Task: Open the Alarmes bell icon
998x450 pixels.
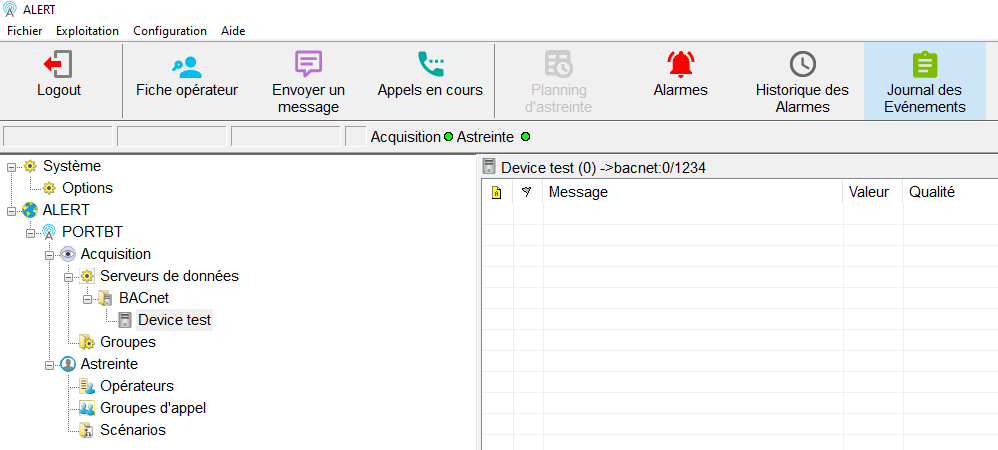Action: [680, 65]
